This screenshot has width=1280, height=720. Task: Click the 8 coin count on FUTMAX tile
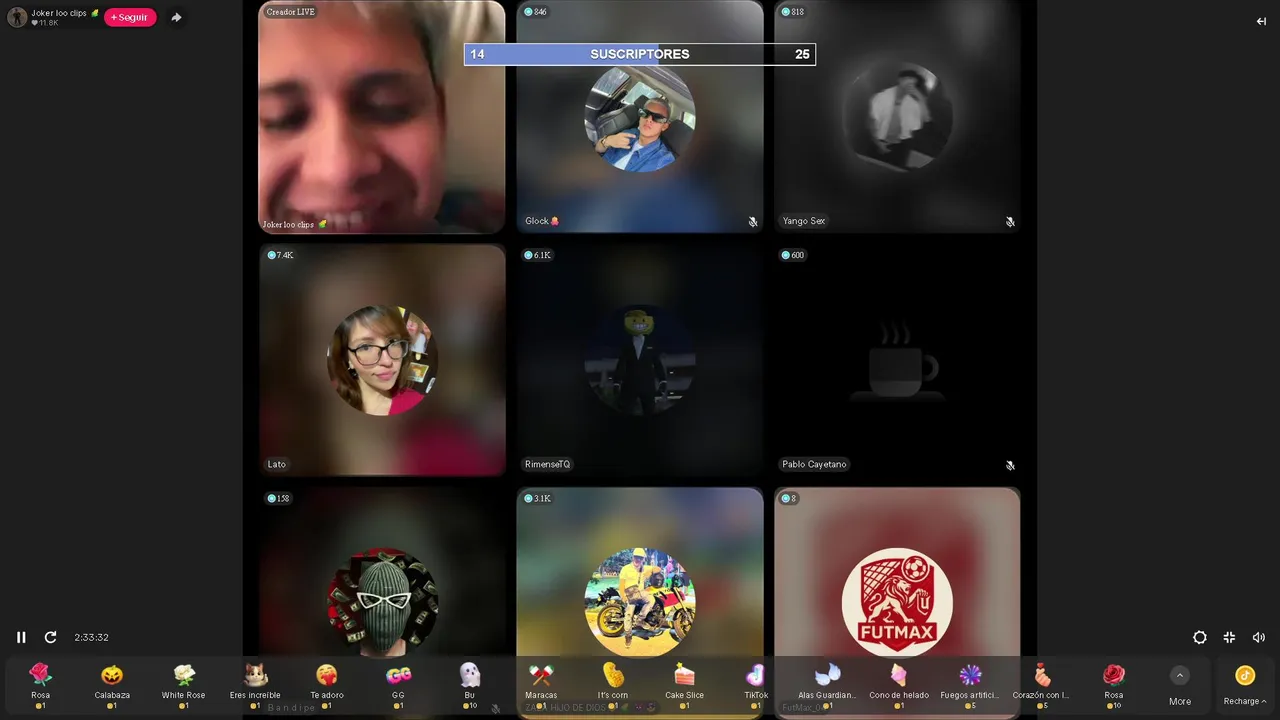pyautogui.click(x=788, y=498)
